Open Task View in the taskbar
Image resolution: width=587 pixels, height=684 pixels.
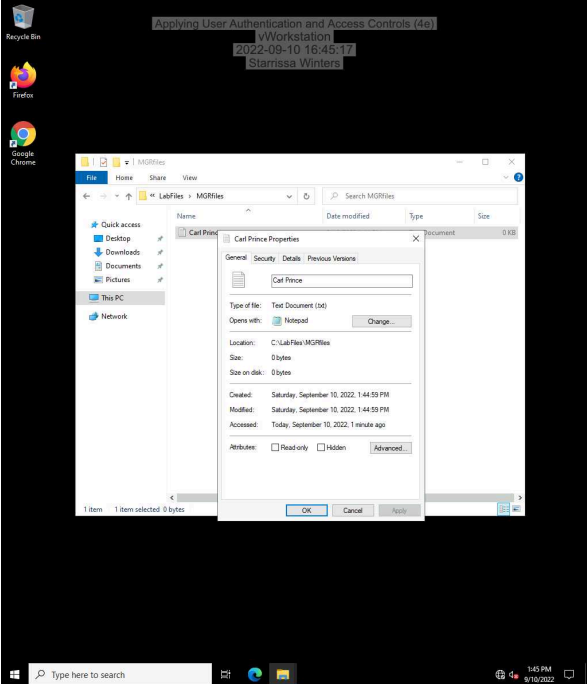click(225, 674)
